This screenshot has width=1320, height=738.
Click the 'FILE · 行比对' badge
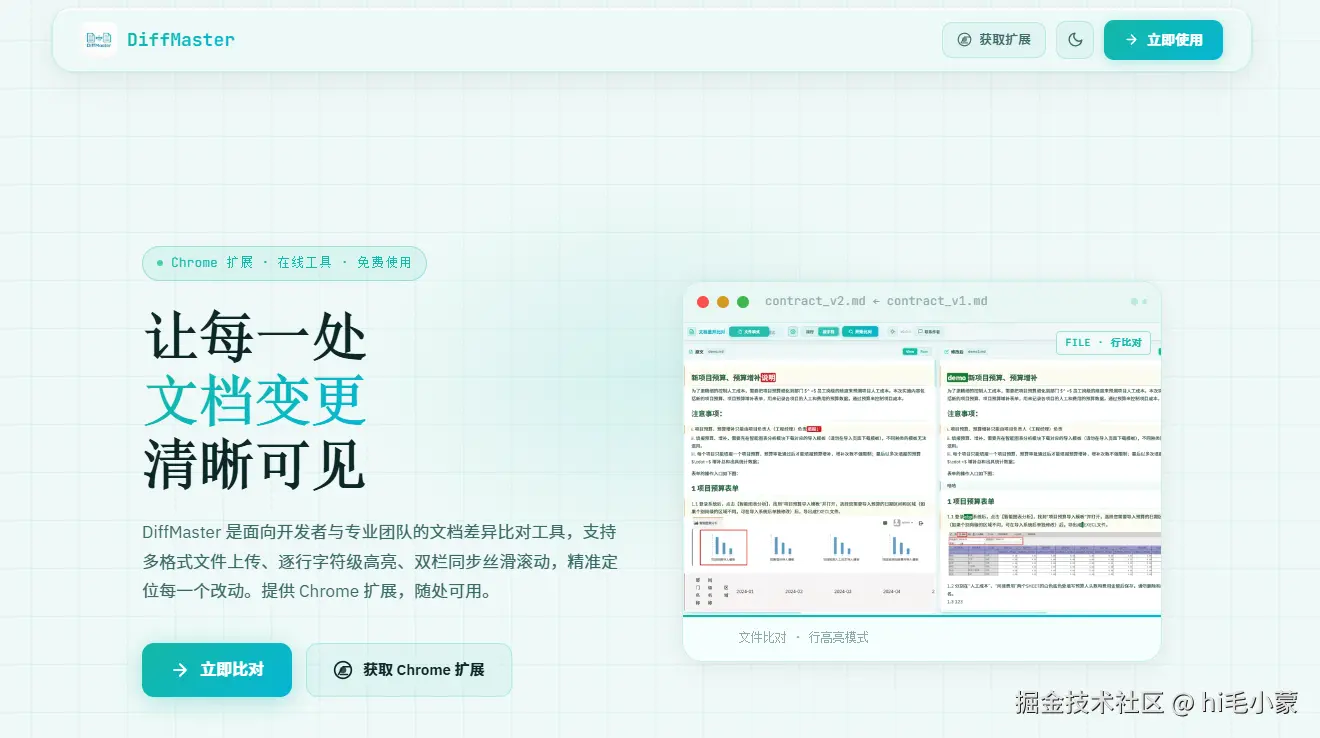pyautogui.click(x=1103, y=343)
